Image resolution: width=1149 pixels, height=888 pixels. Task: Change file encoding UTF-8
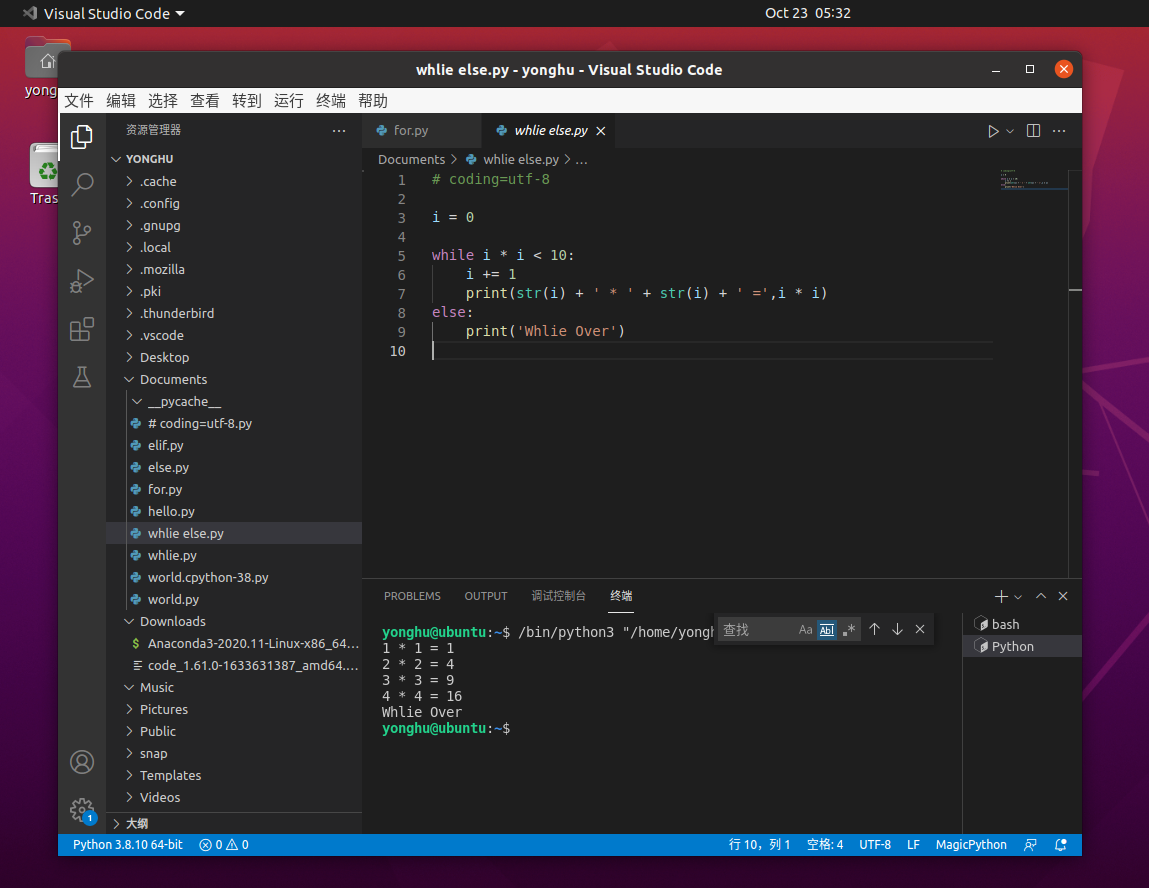(x=875, y=845)
